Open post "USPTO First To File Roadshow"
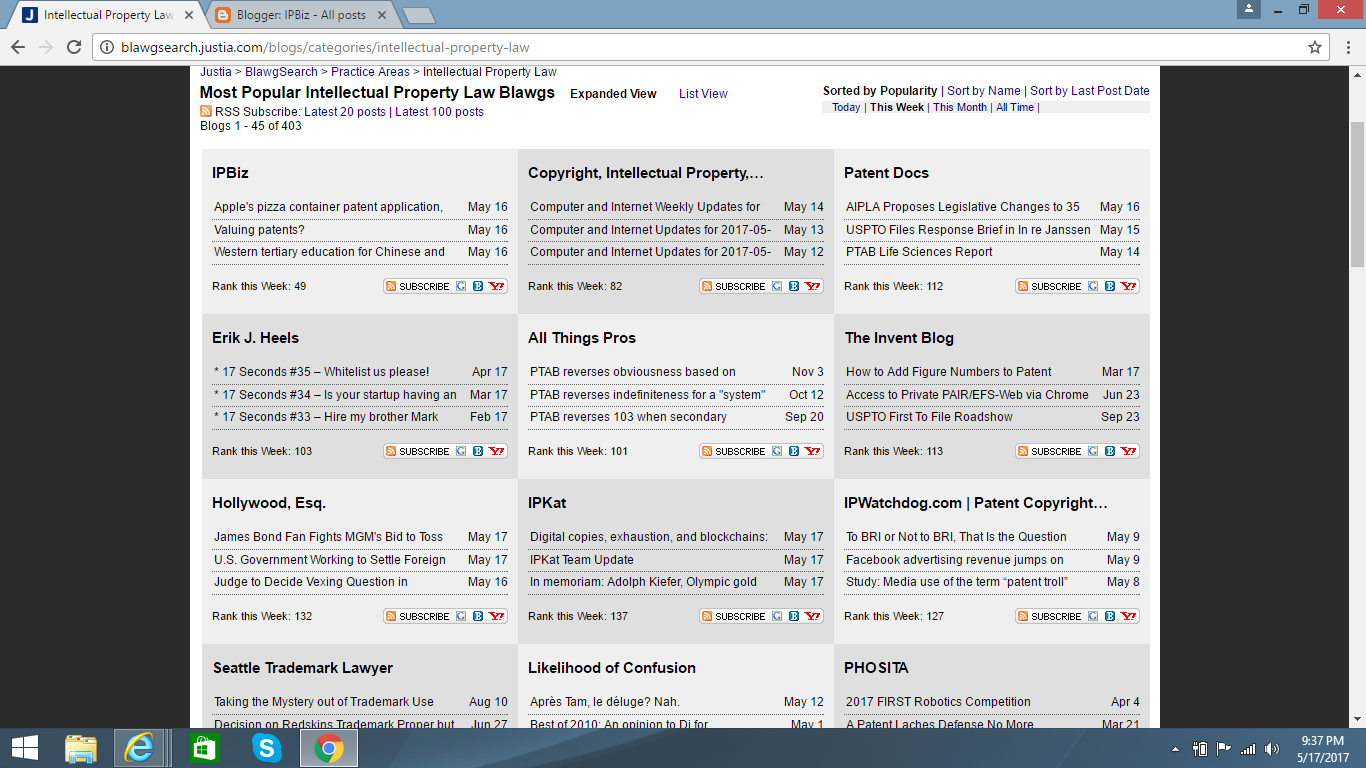The height and width of the screenshot is (768, 1366). click(x=929, y=417)
